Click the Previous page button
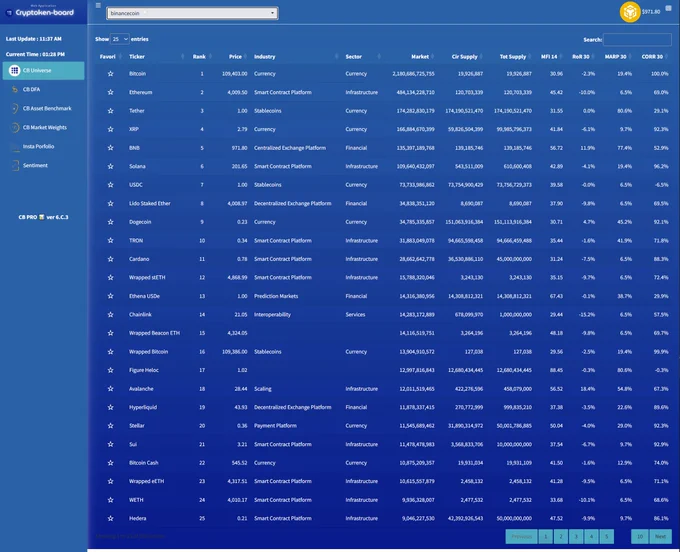680x552 pixels. click(x=522, y=536)
